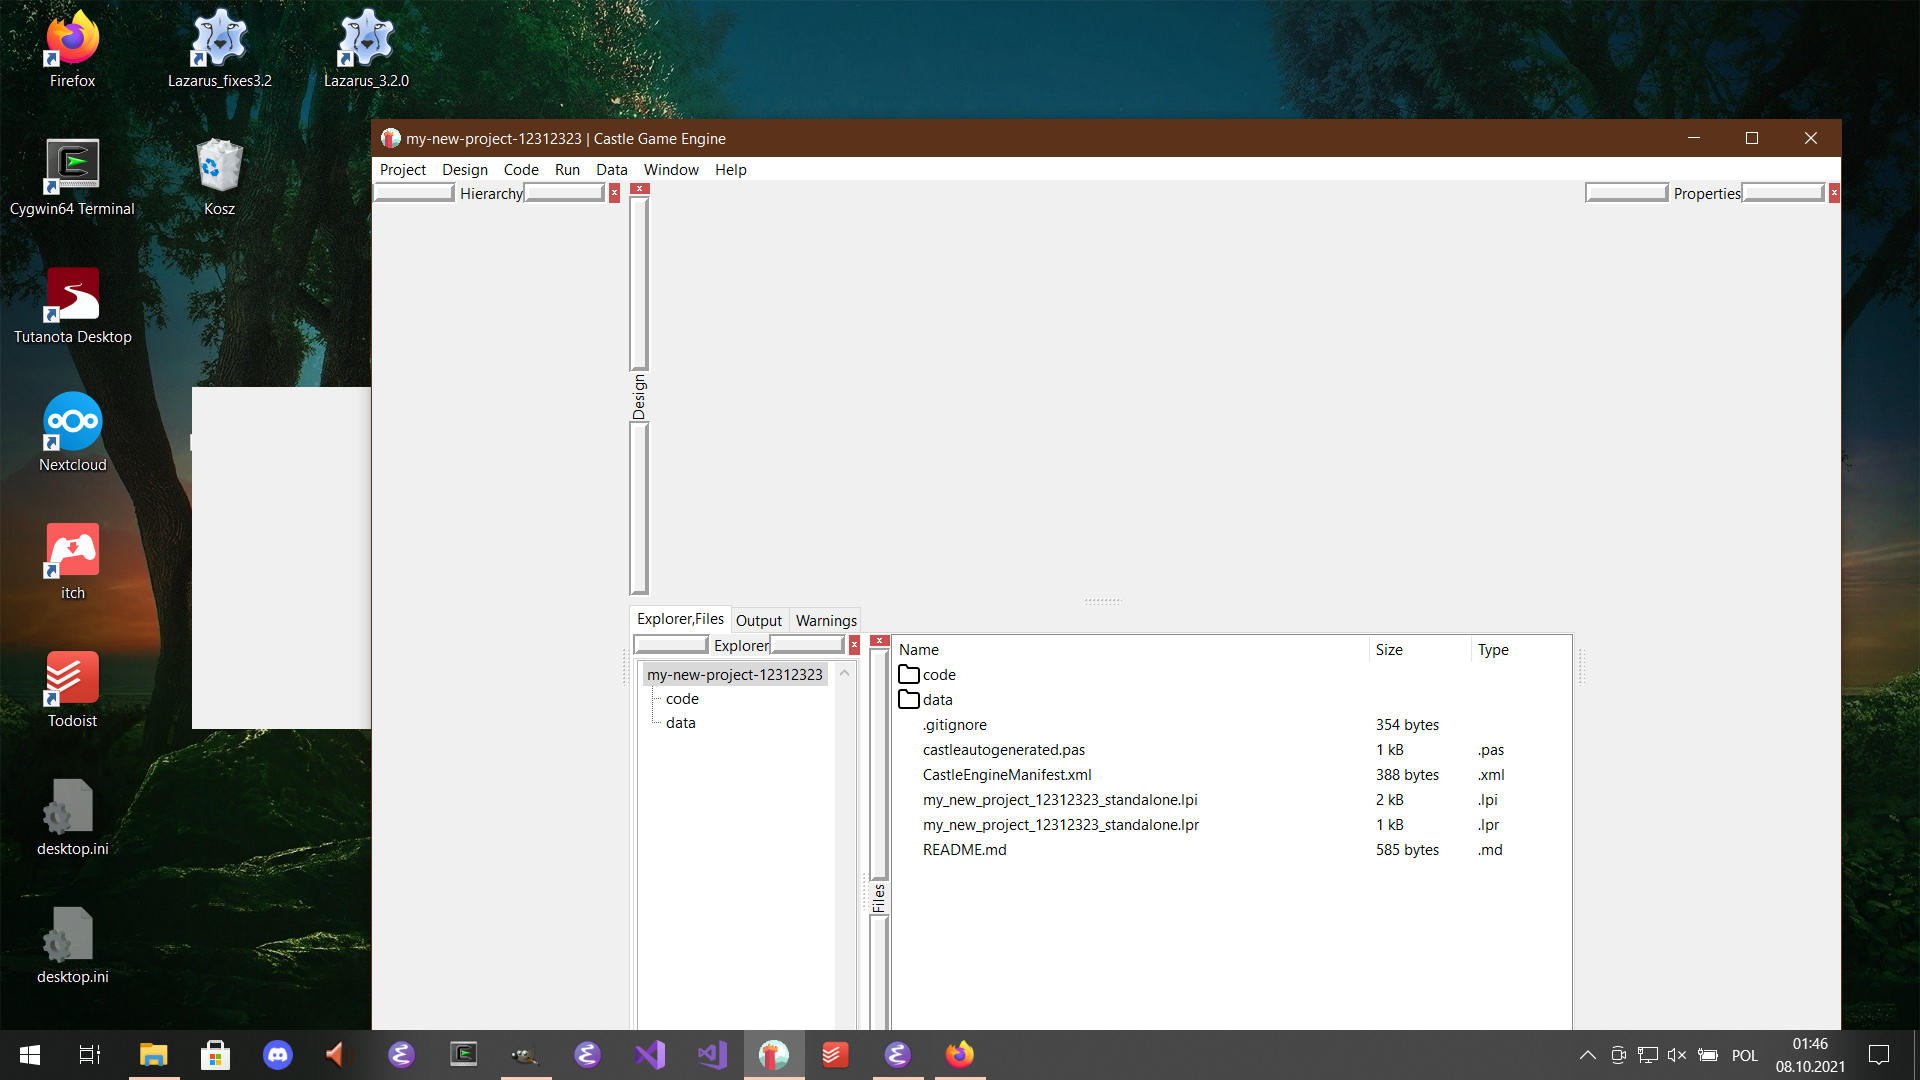Image resolution: width=1920 pixels, height=1080 pixels.
Task: Close the Explorer panel with its red x
Action: coord(854,645)
